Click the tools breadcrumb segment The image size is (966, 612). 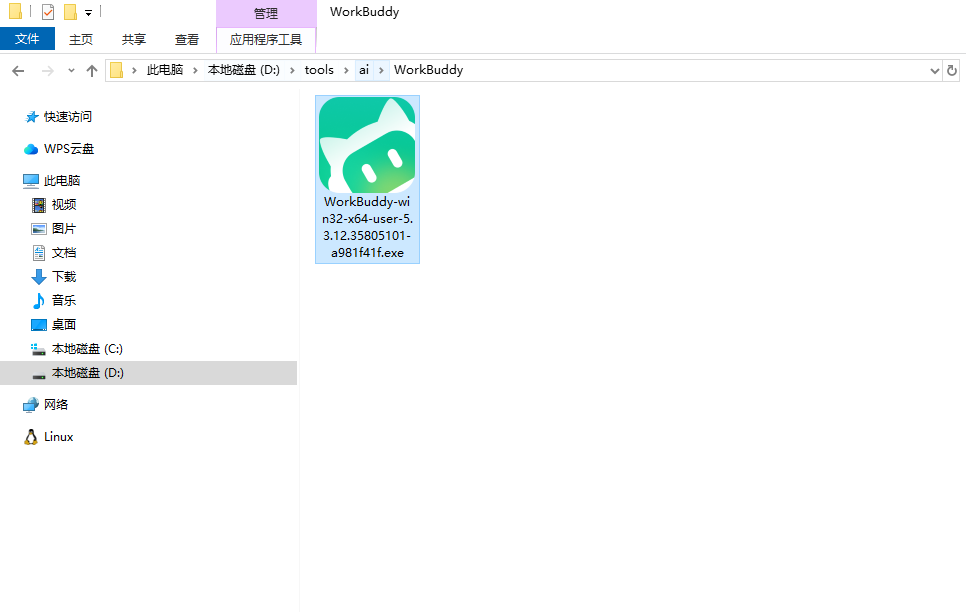(319, 70)
